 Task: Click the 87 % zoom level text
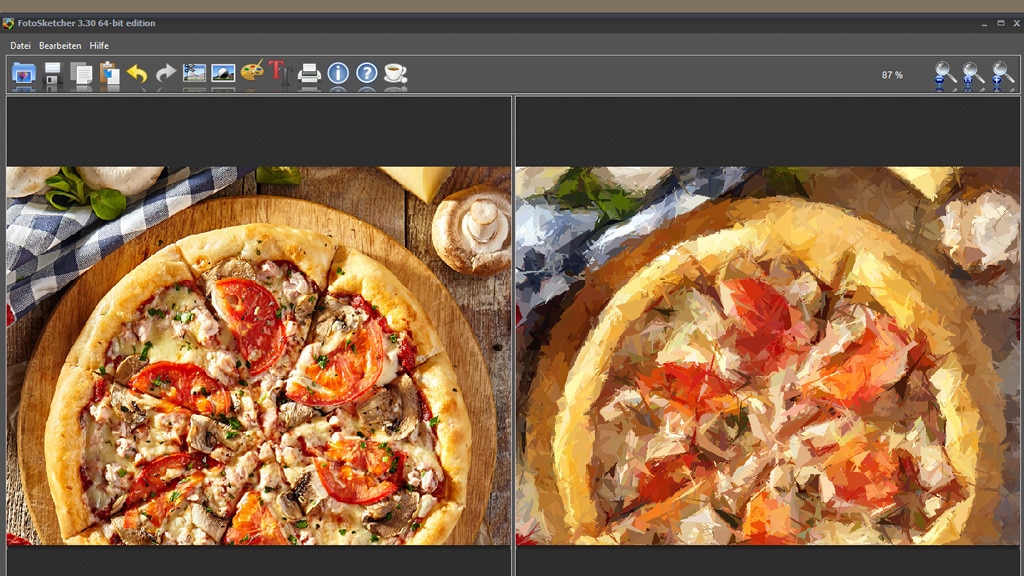point(892,75)
